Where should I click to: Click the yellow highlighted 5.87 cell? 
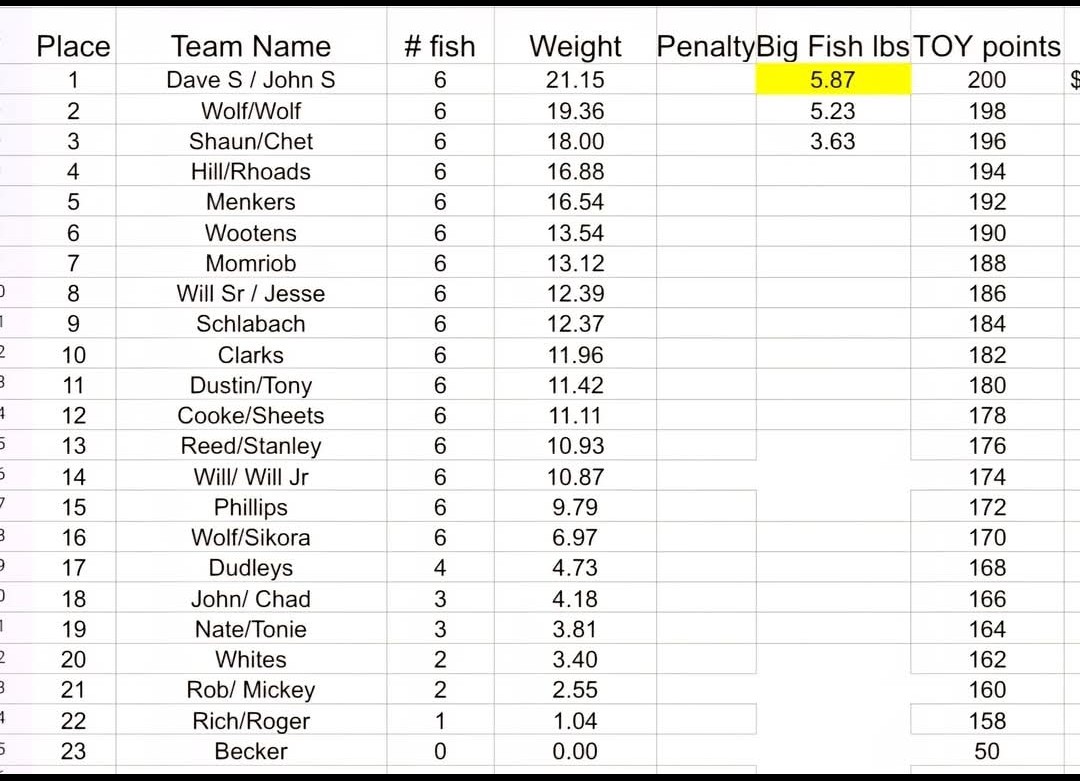833,80
